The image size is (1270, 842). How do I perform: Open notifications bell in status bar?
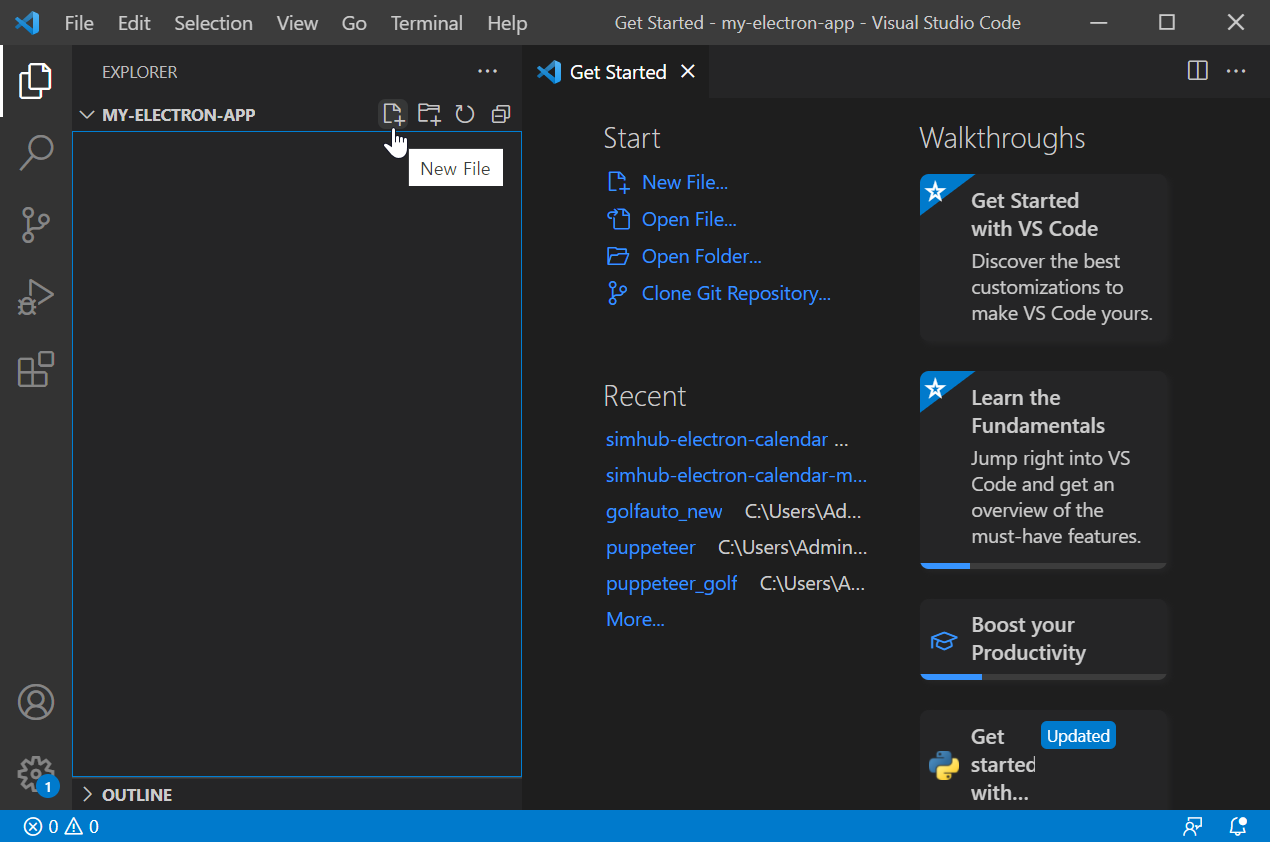1238,827
